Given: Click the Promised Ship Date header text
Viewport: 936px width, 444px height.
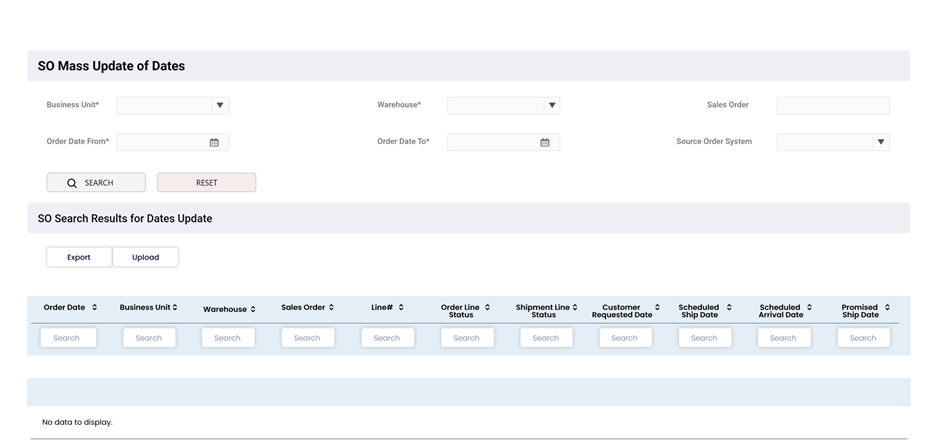Looking at the screenshot, I should [860, 311].
